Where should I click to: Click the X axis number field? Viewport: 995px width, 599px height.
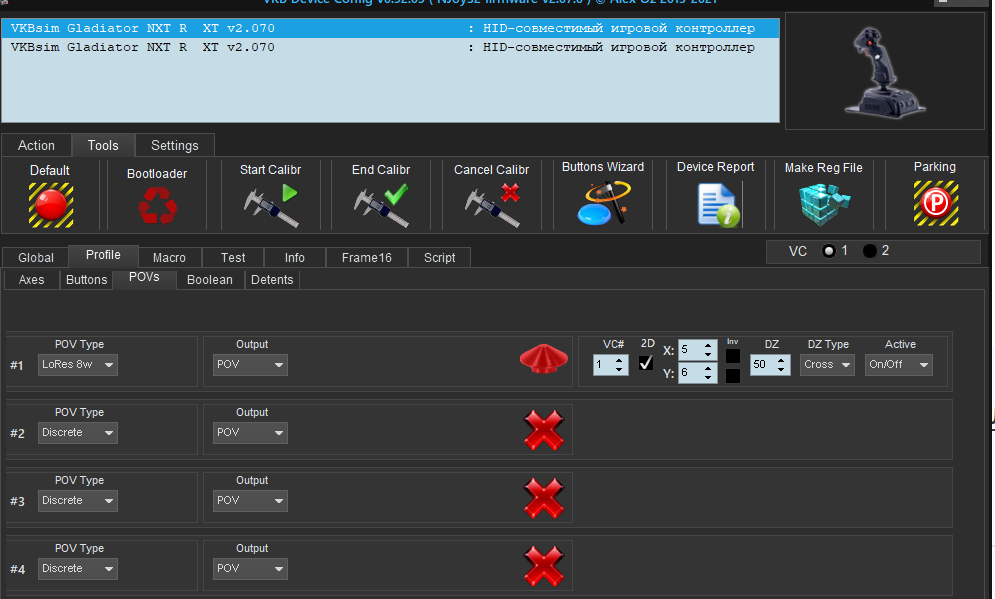697,350
